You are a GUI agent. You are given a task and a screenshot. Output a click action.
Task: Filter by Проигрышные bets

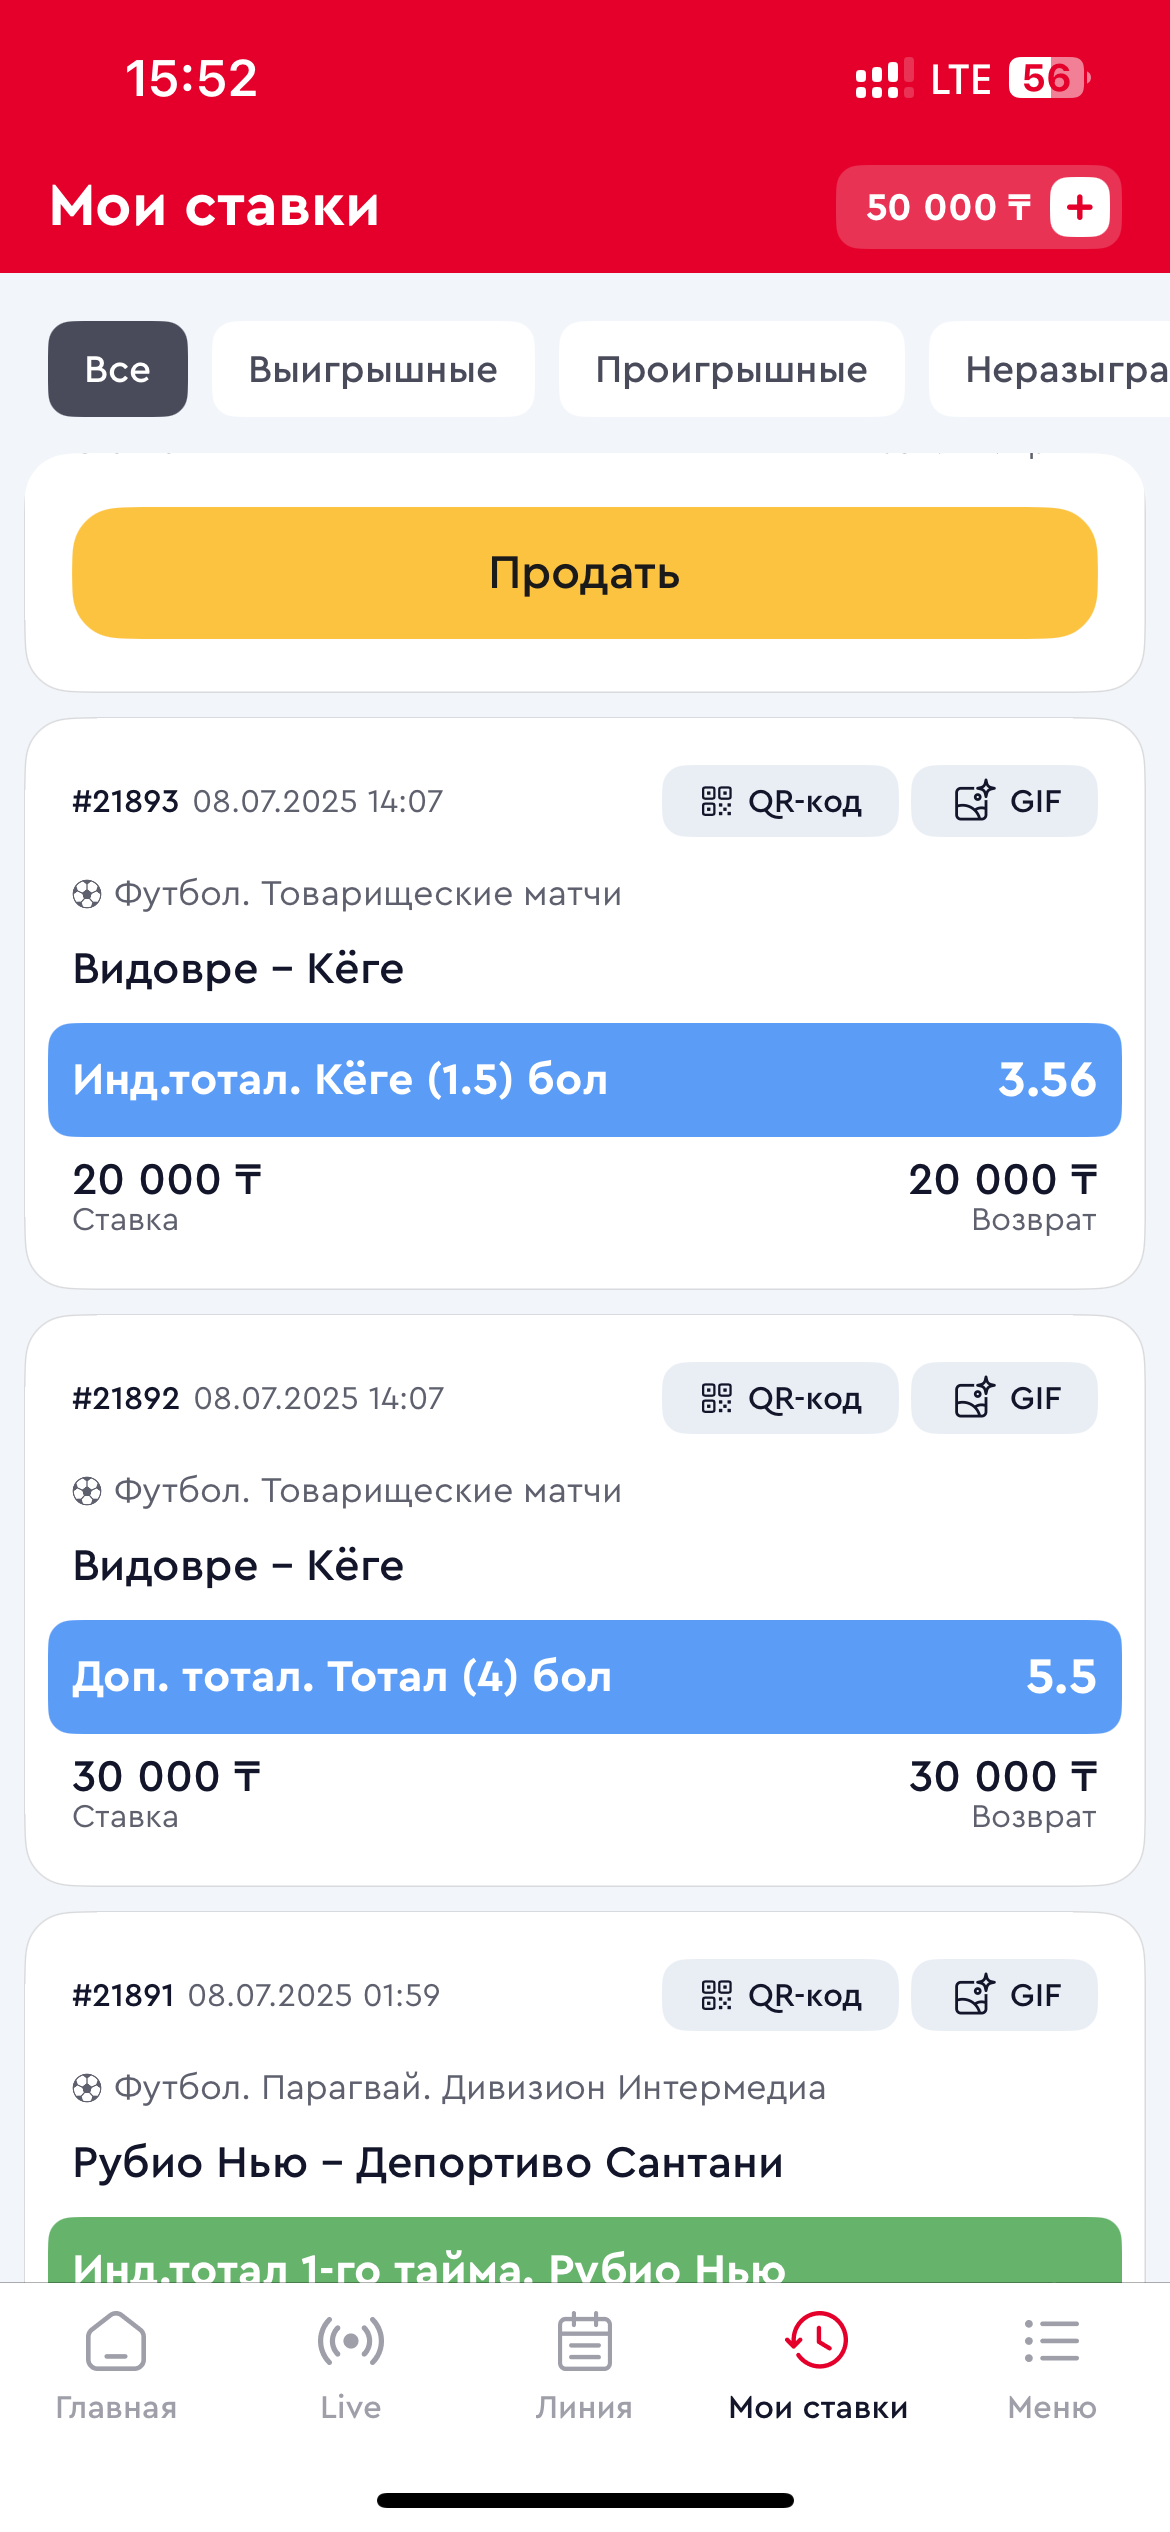point(731,369)
